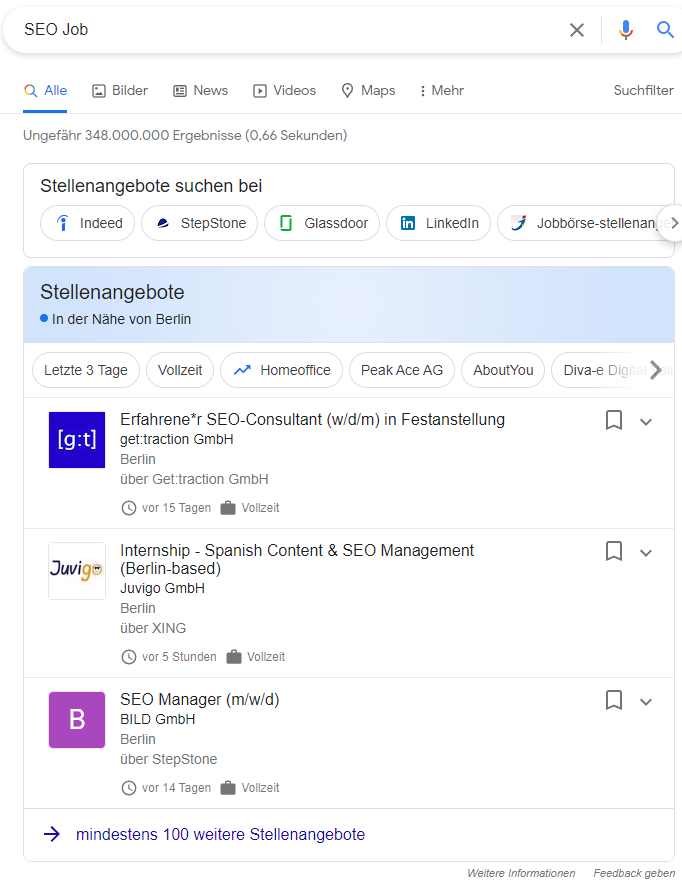Click über XING source text
Screen dimensions: 682x887
(153, 628)
